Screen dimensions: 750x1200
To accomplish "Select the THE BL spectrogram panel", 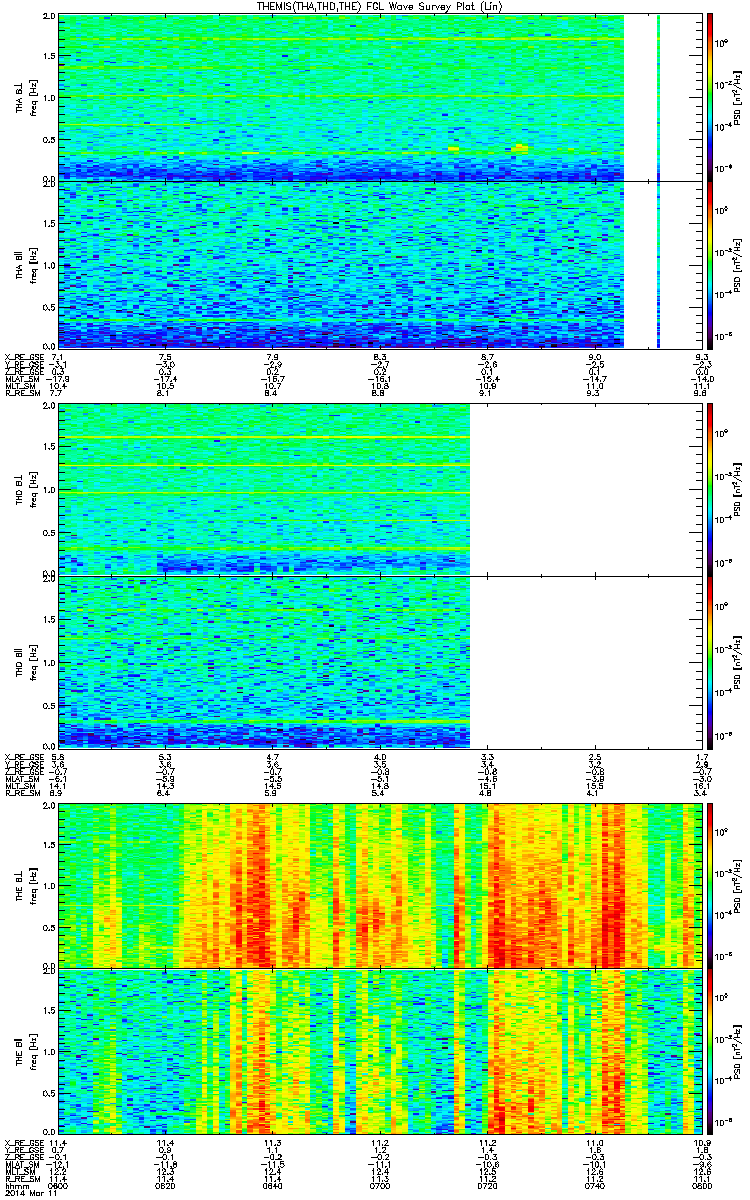I will pos(380,884).
